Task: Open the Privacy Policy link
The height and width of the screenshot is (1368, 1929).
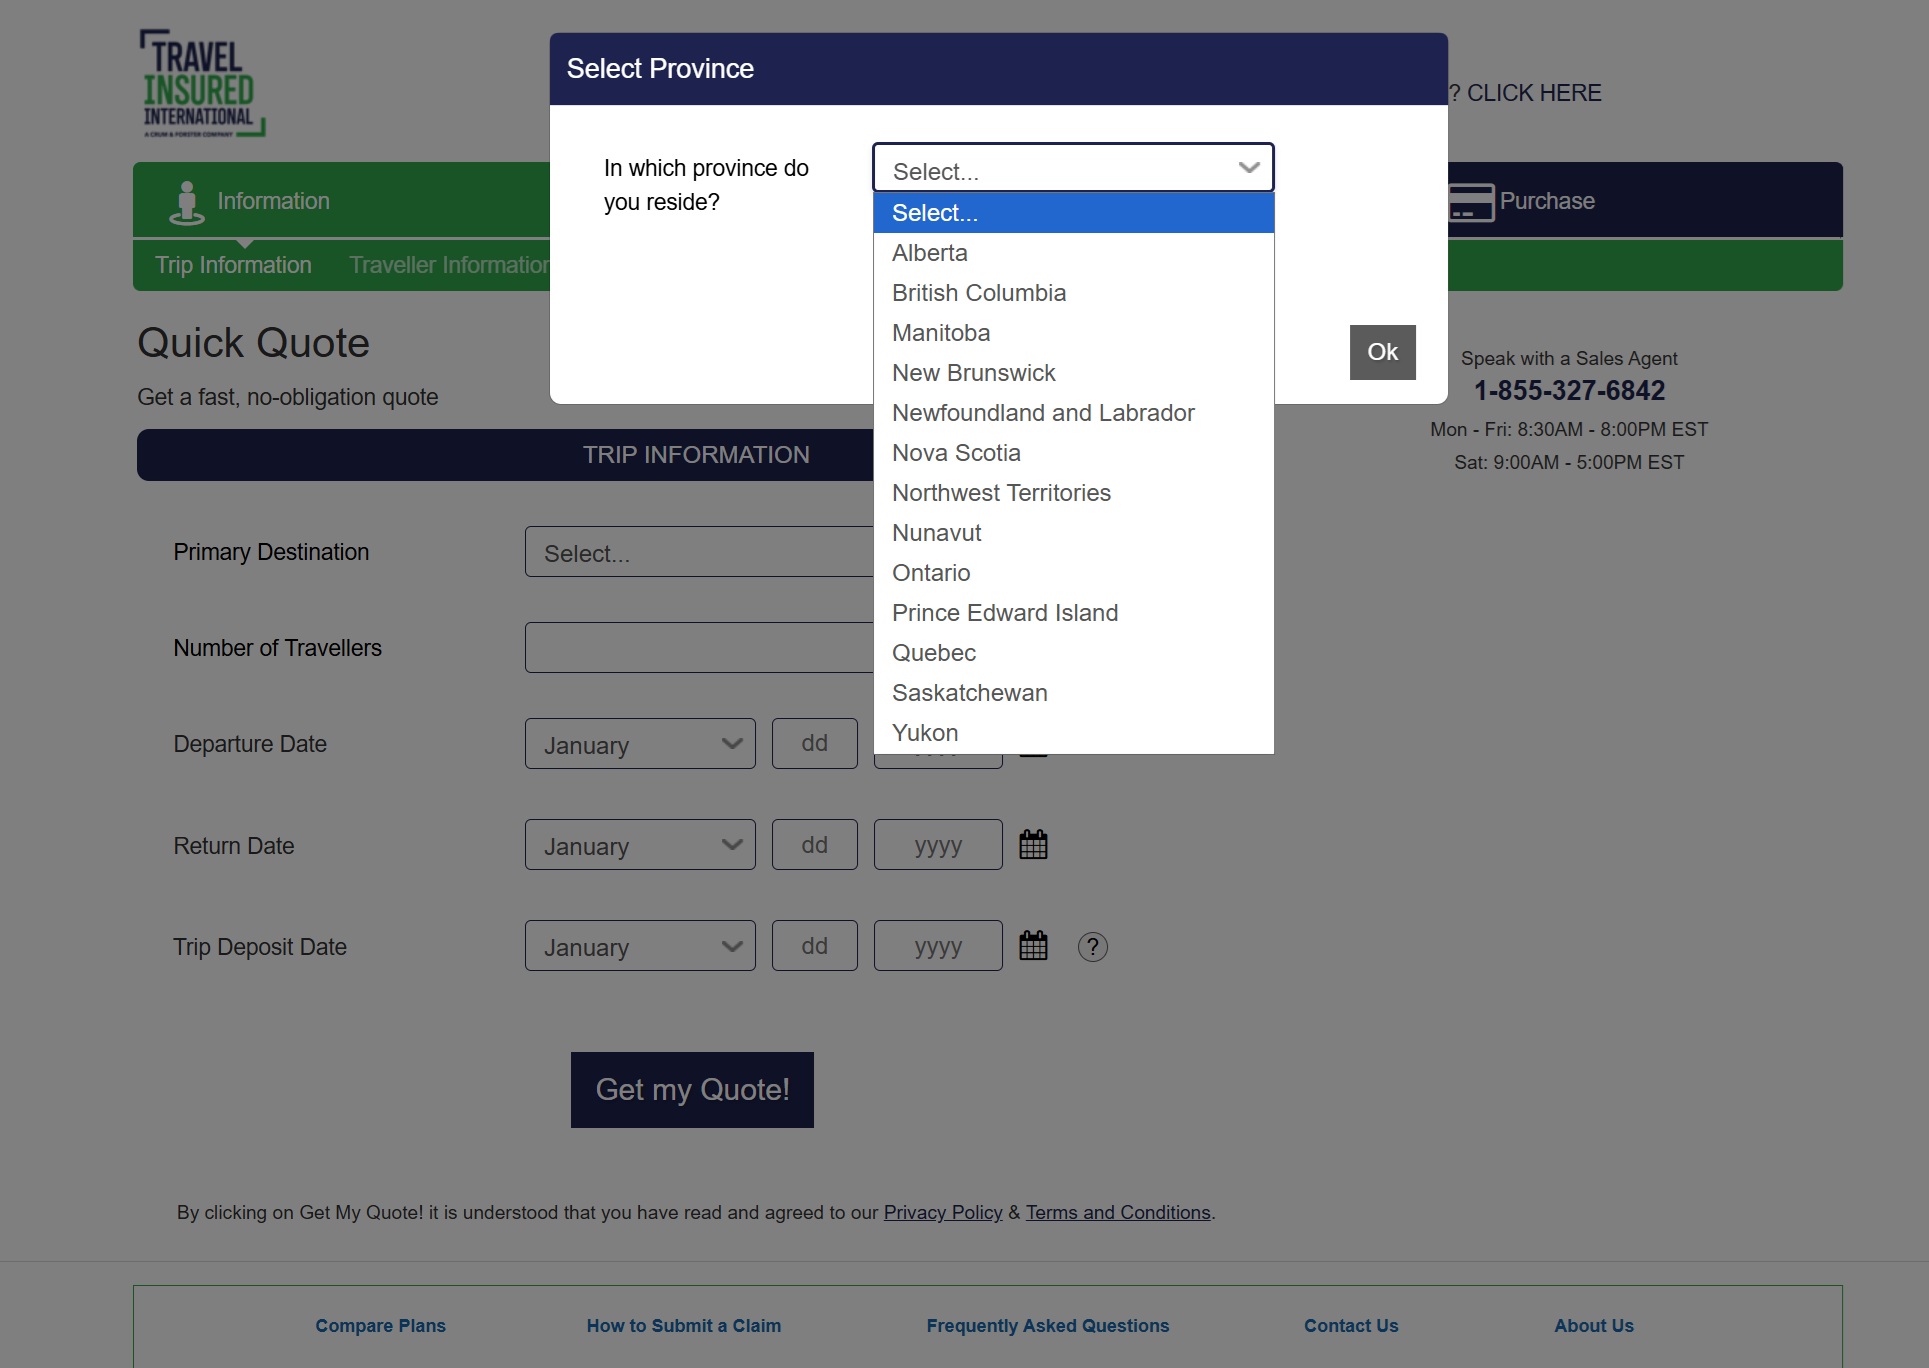Action: [x=942, y=1212]
